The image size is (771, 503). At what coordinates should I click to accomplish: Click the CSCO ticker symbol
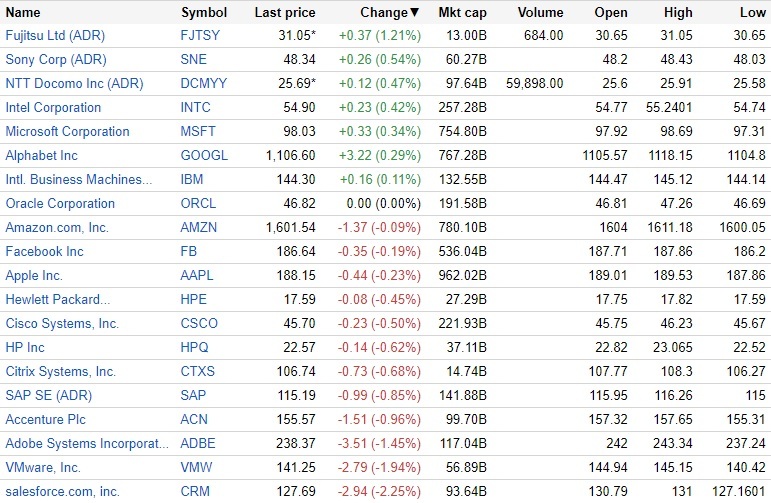(200, 323)
